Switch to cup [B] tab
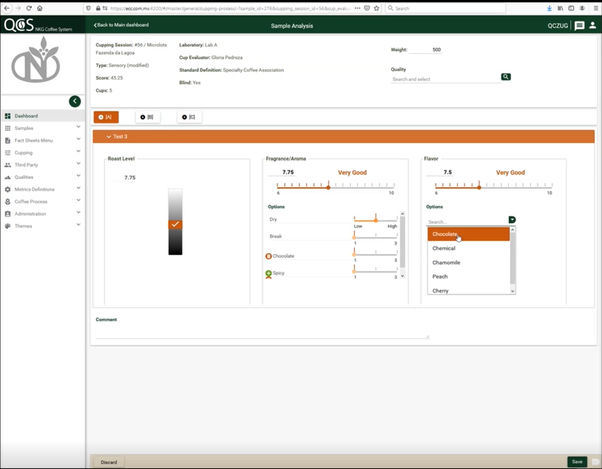Image resolution: width=602 pixels, height=469 pixels. pyautogui.click(x=148, y=117)
